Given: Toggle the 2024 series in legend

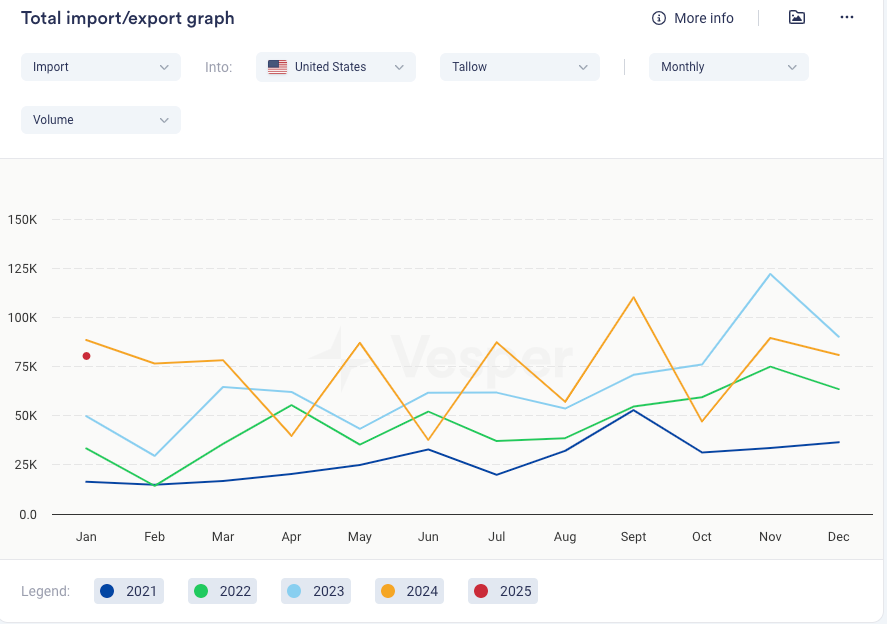Looking at the screenshot, I should tap(410, 591).
